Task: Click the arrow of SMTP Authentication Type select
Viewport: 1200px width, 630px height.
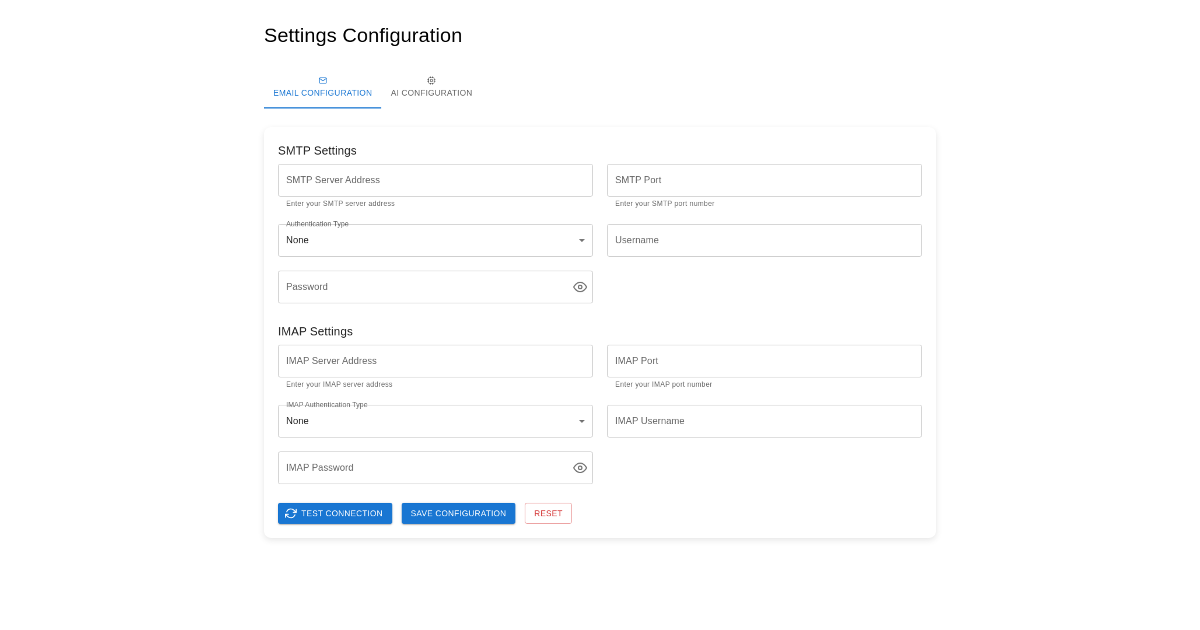Action: (581, 240)
